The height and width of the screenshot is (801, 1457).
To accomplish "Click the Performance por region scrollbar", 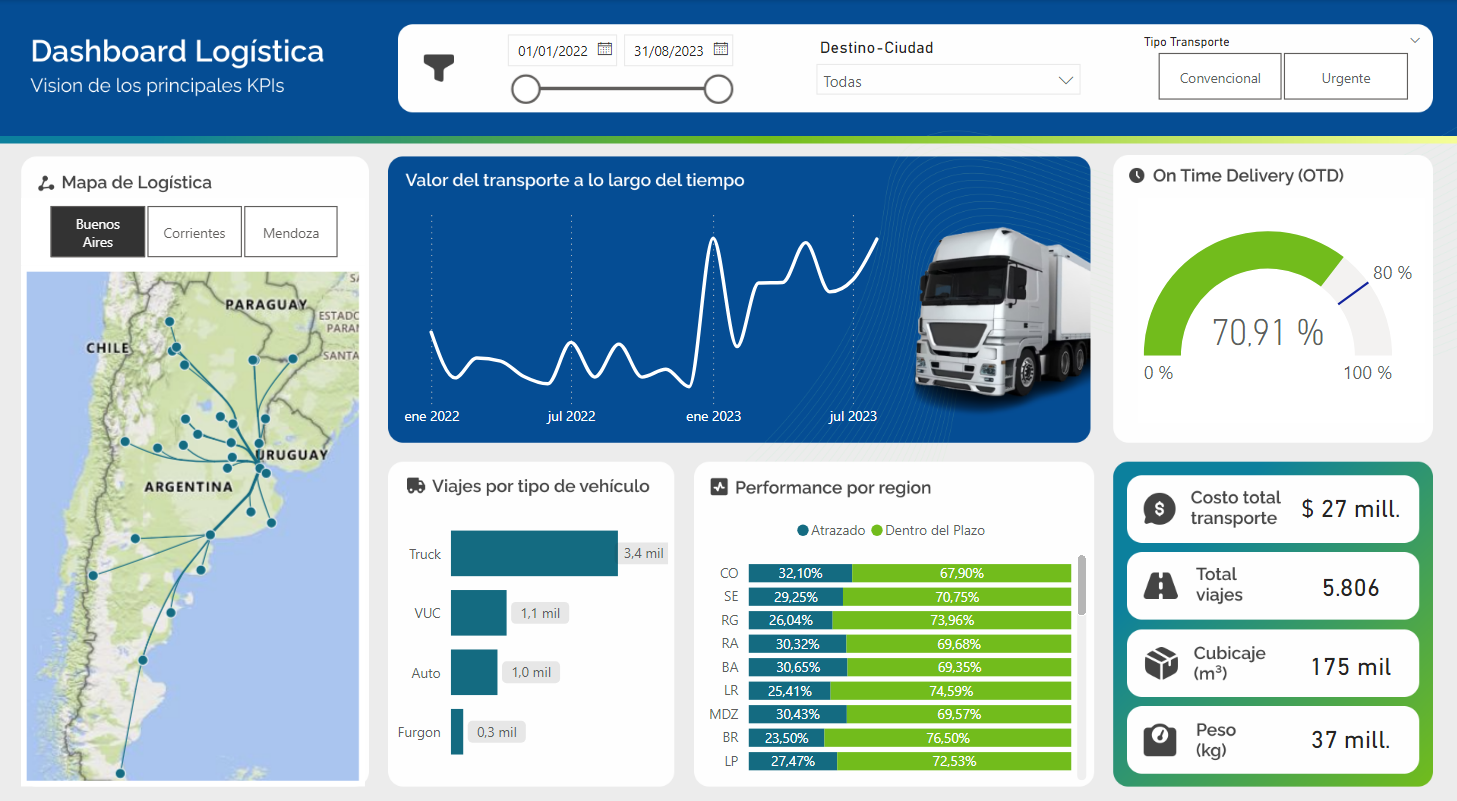I will pos(1080,586).
